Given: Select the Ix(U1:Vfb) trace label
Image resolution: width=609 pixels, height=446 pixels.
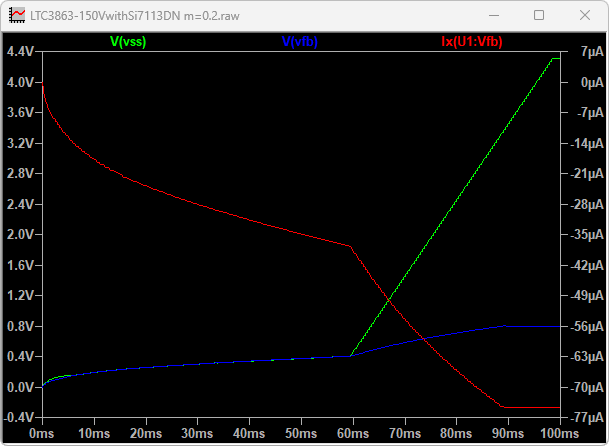Looking at the screenshot, I should (x=472, y=41).
